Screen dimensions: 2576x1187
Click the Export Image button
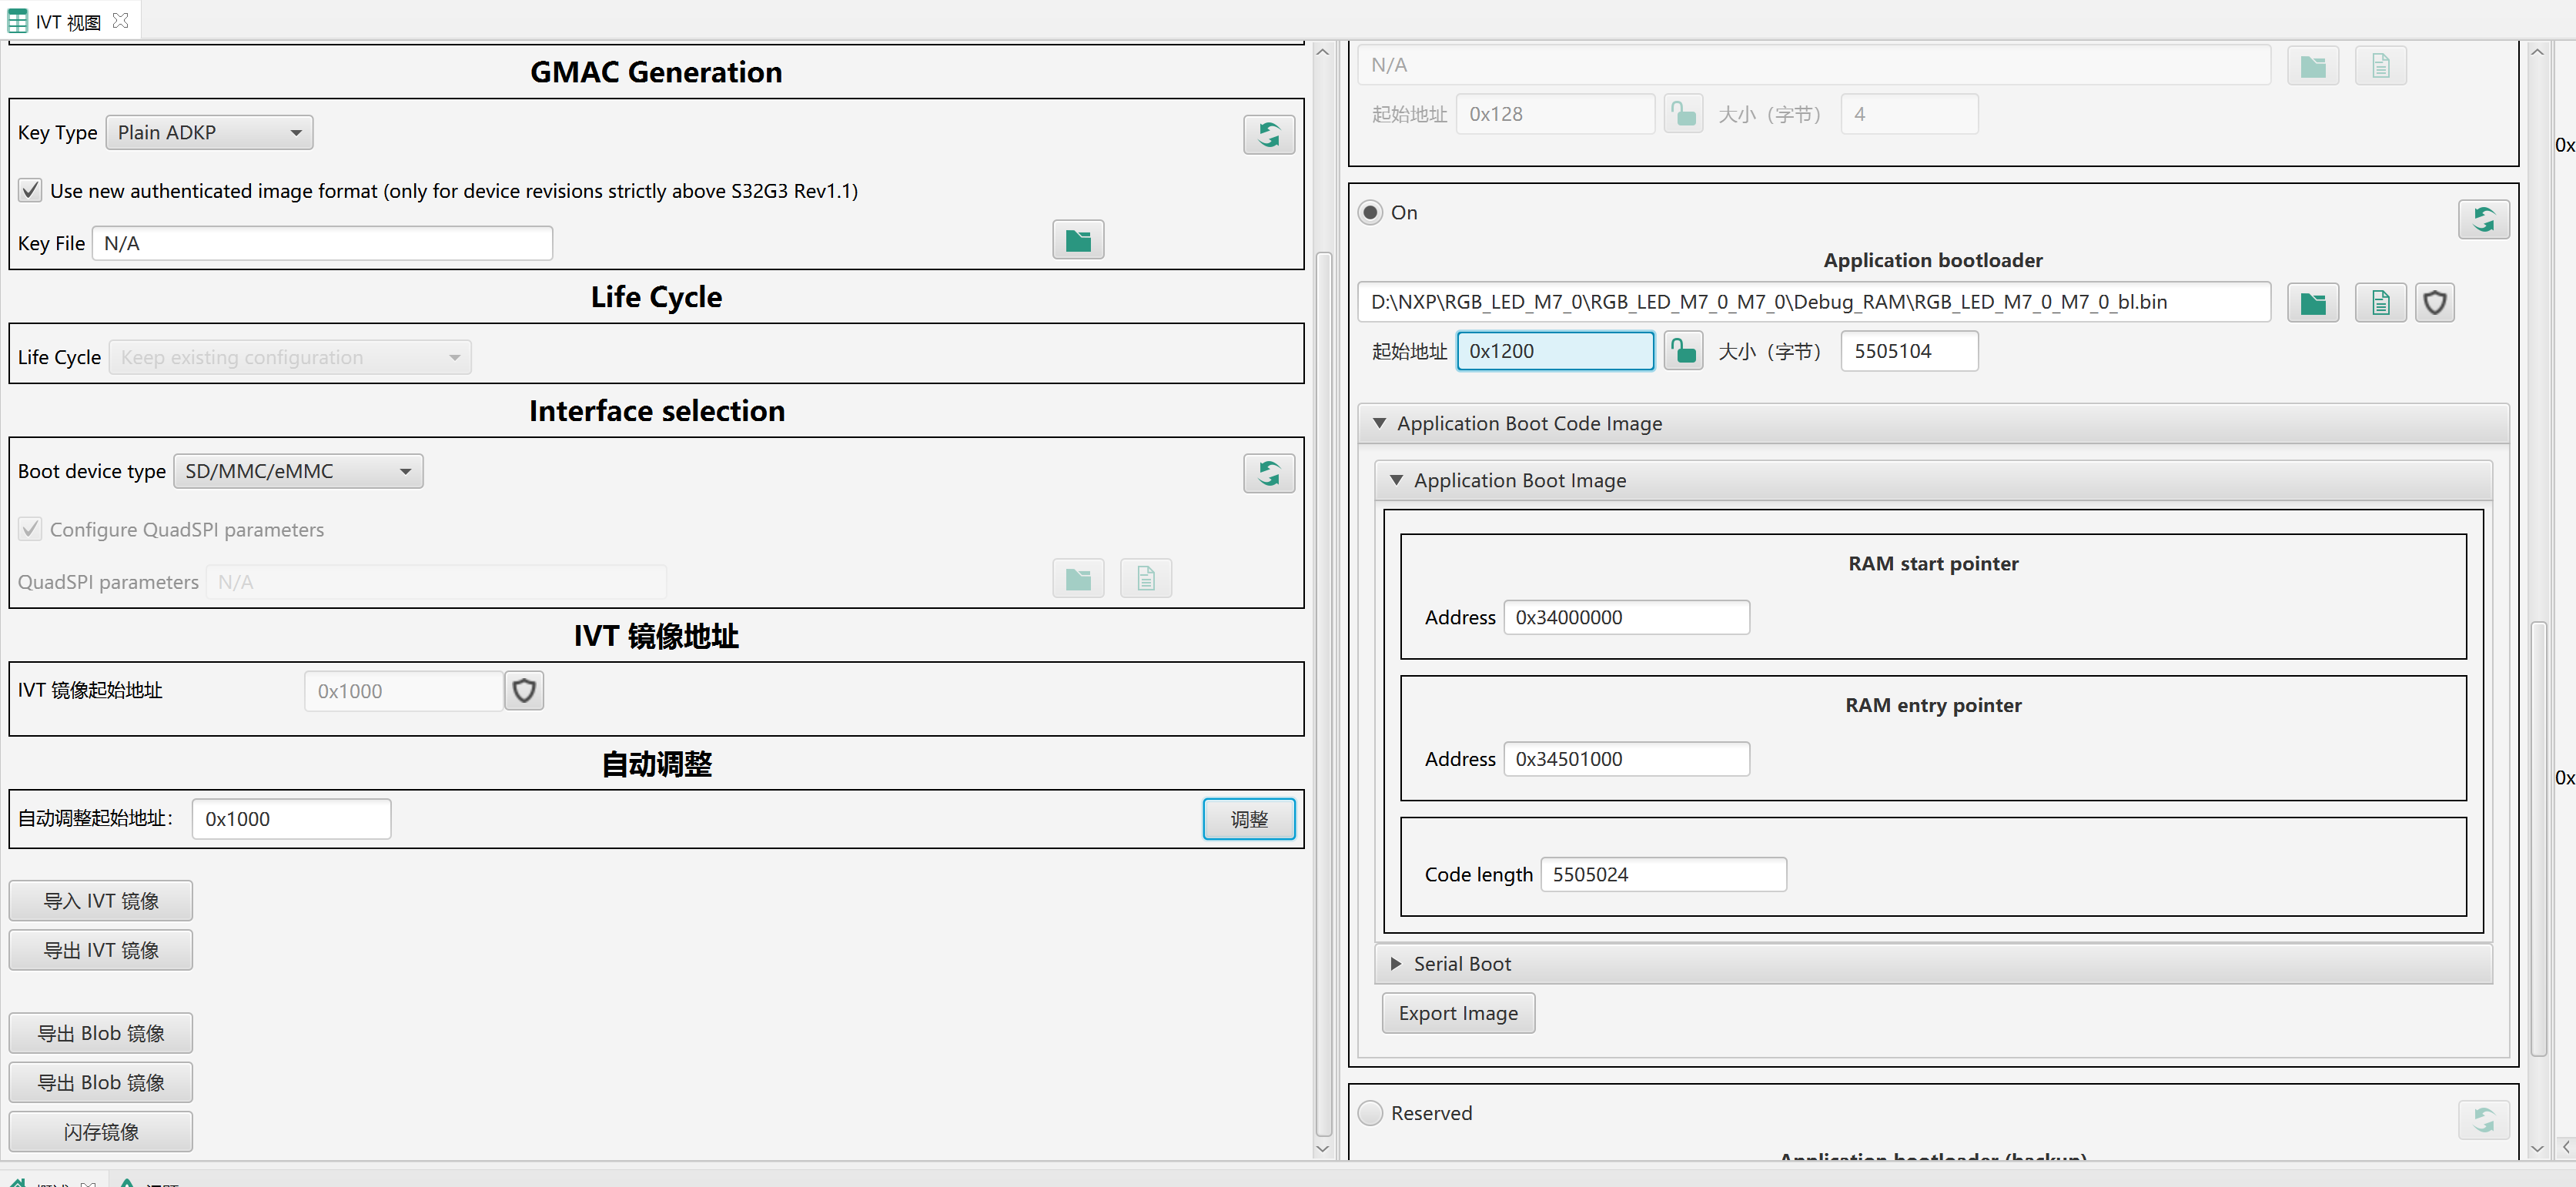point(1457,1013)
